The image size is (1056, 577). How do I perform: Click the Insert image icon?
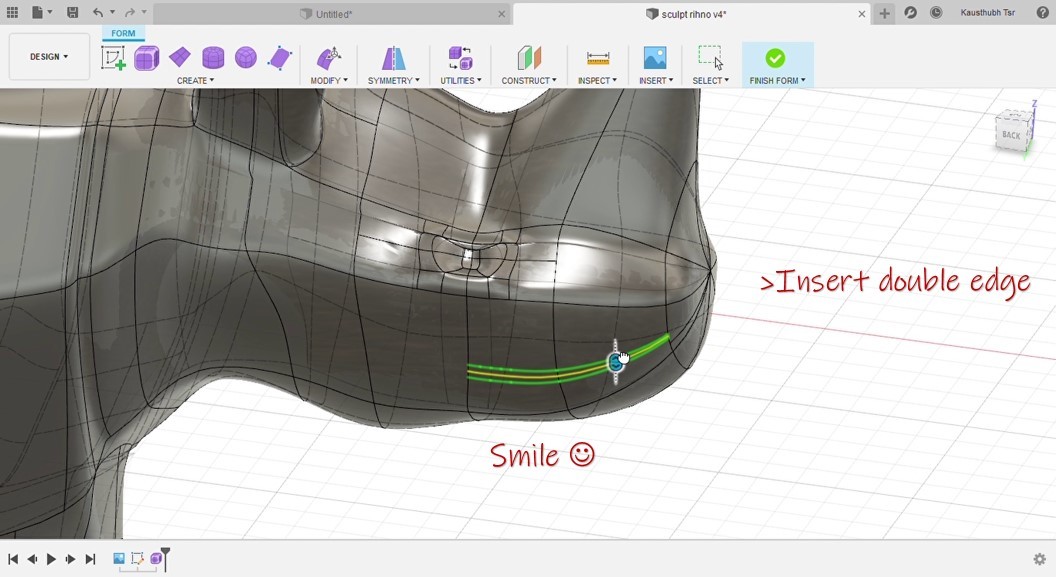tap(655, 58)
